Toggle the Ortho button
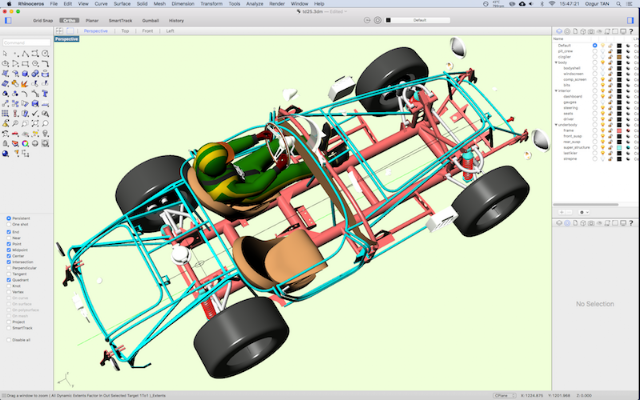Screen dimensions: 640x400 tap(69, 20)
